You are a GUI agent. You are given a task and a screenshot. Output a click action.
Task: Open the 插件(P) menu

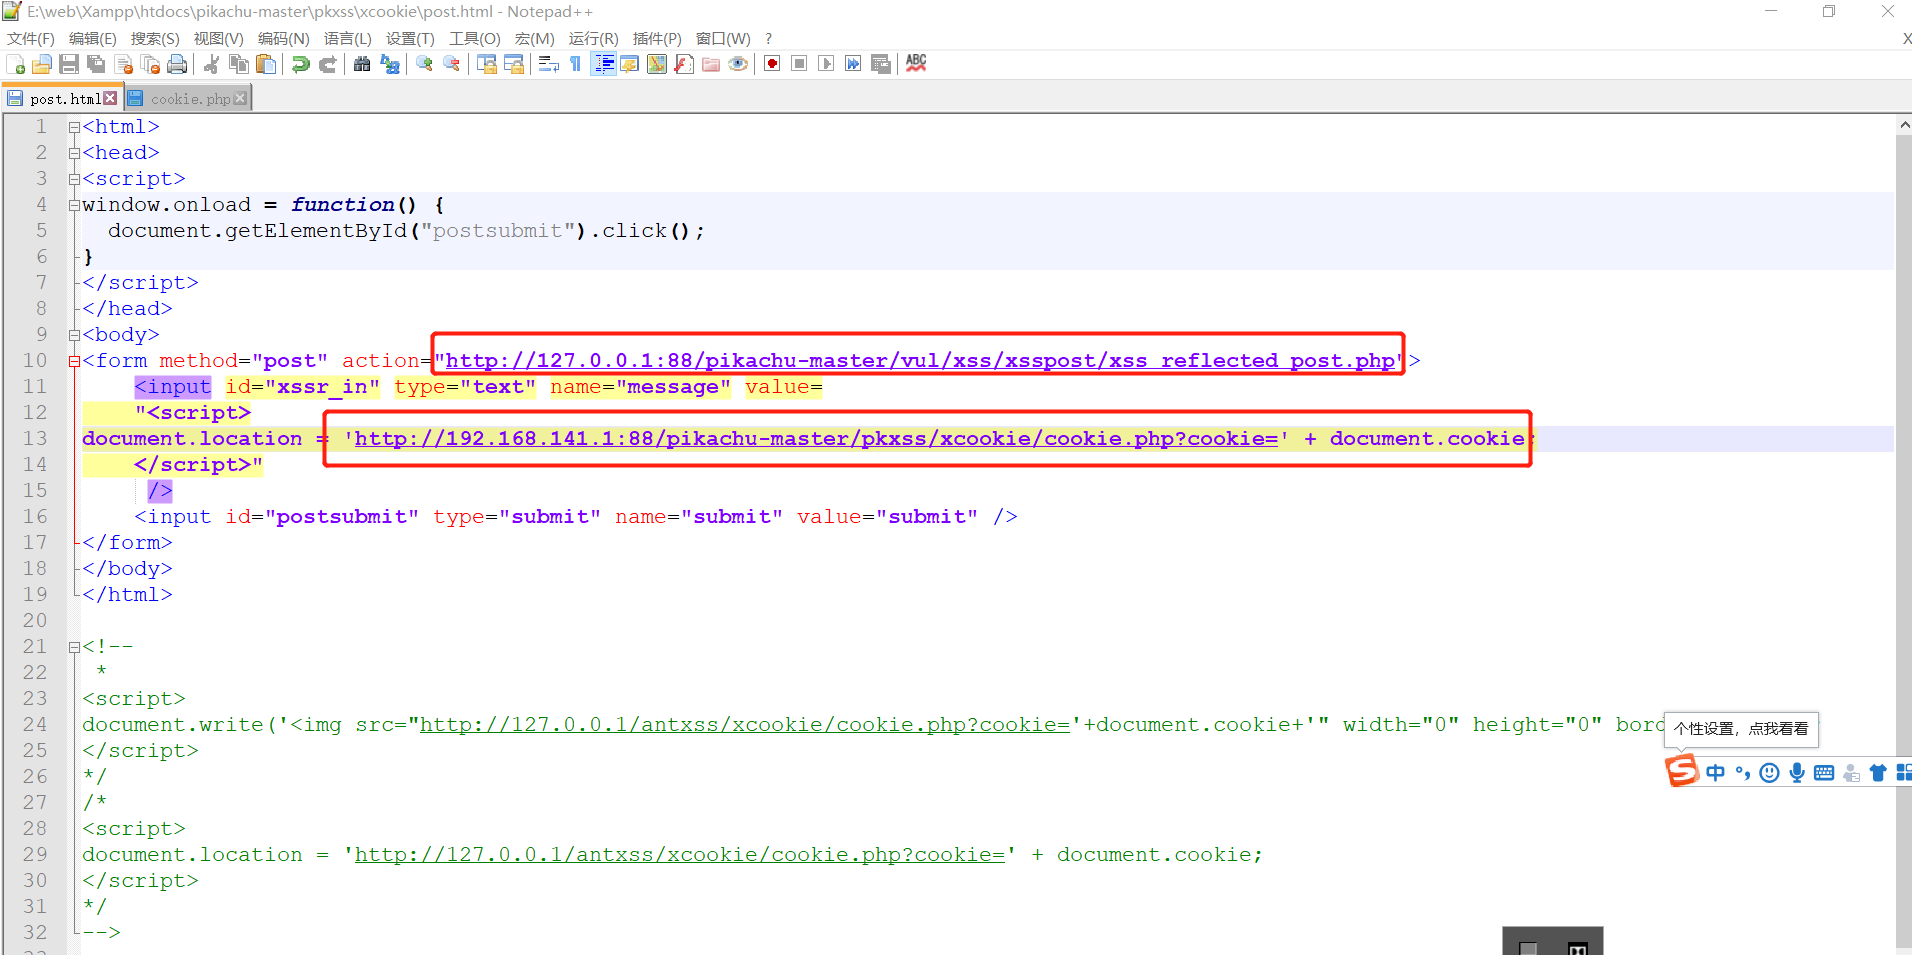(657, 39)
